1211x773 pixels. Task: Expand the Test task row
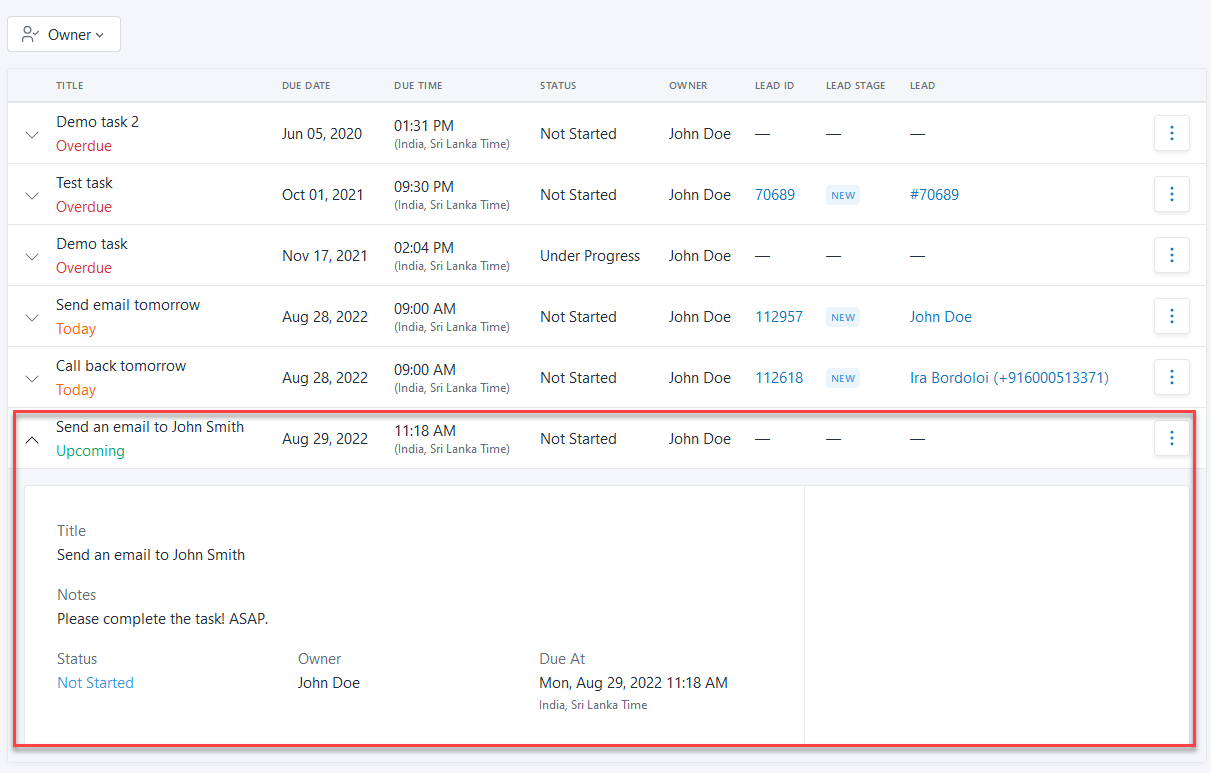(31, 194)
